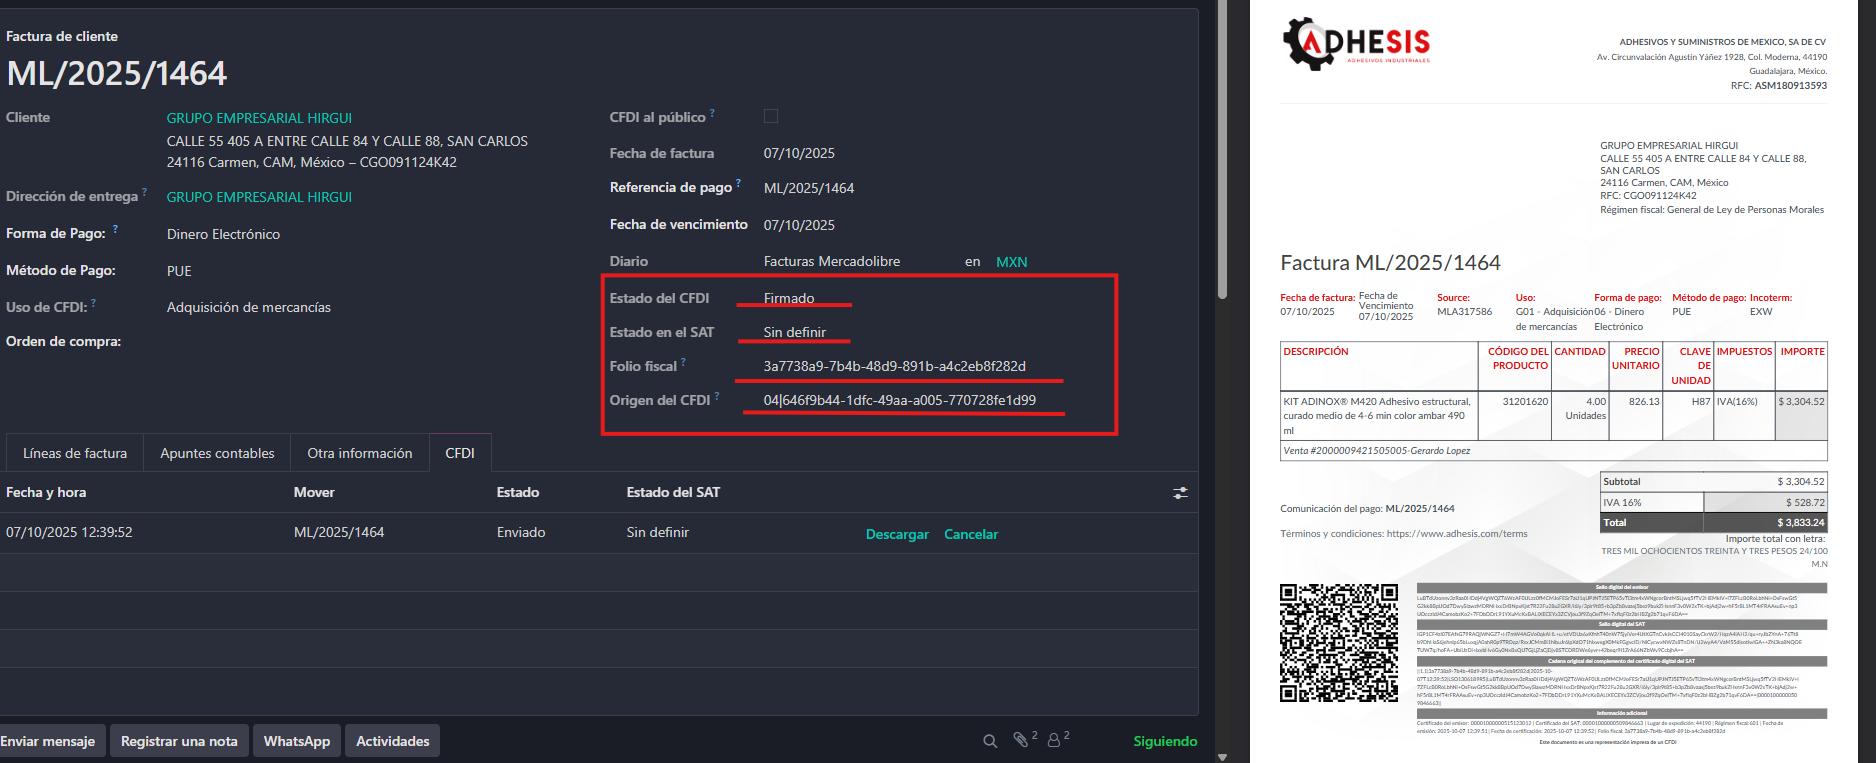Click the chatter search magnifier icon
Image resolution: width=1876 pixels, height=763 pixels.
[x=990, y=741]
